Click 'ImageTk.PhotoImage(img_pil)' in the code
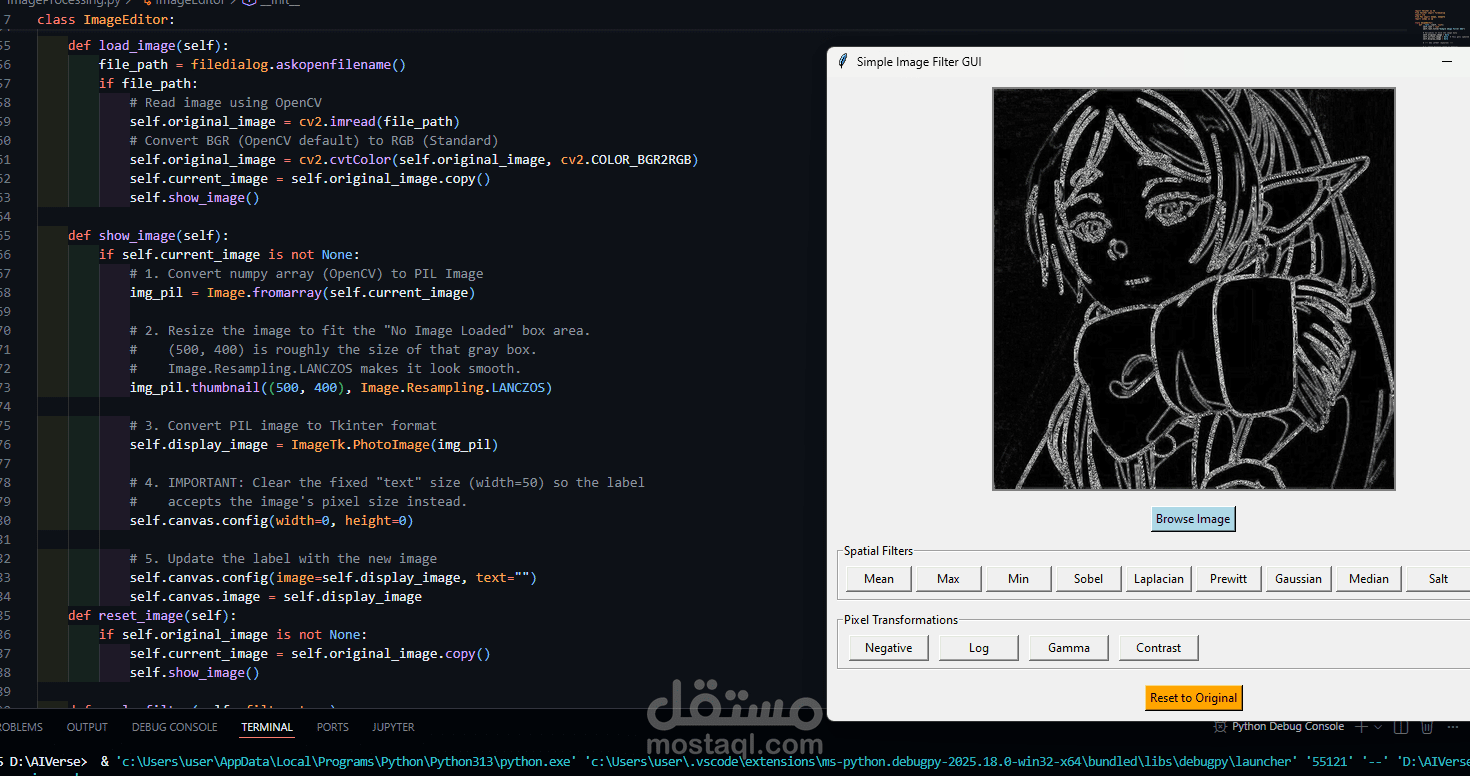Image resolution: width=1470 pixels, height=776 pixels. pyautogui.click(x=394, y=444)
